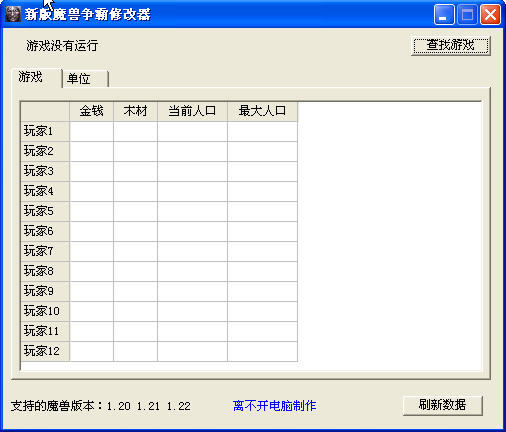
Task: Select the 游戏 tab
Action: [x=37, y=77]
